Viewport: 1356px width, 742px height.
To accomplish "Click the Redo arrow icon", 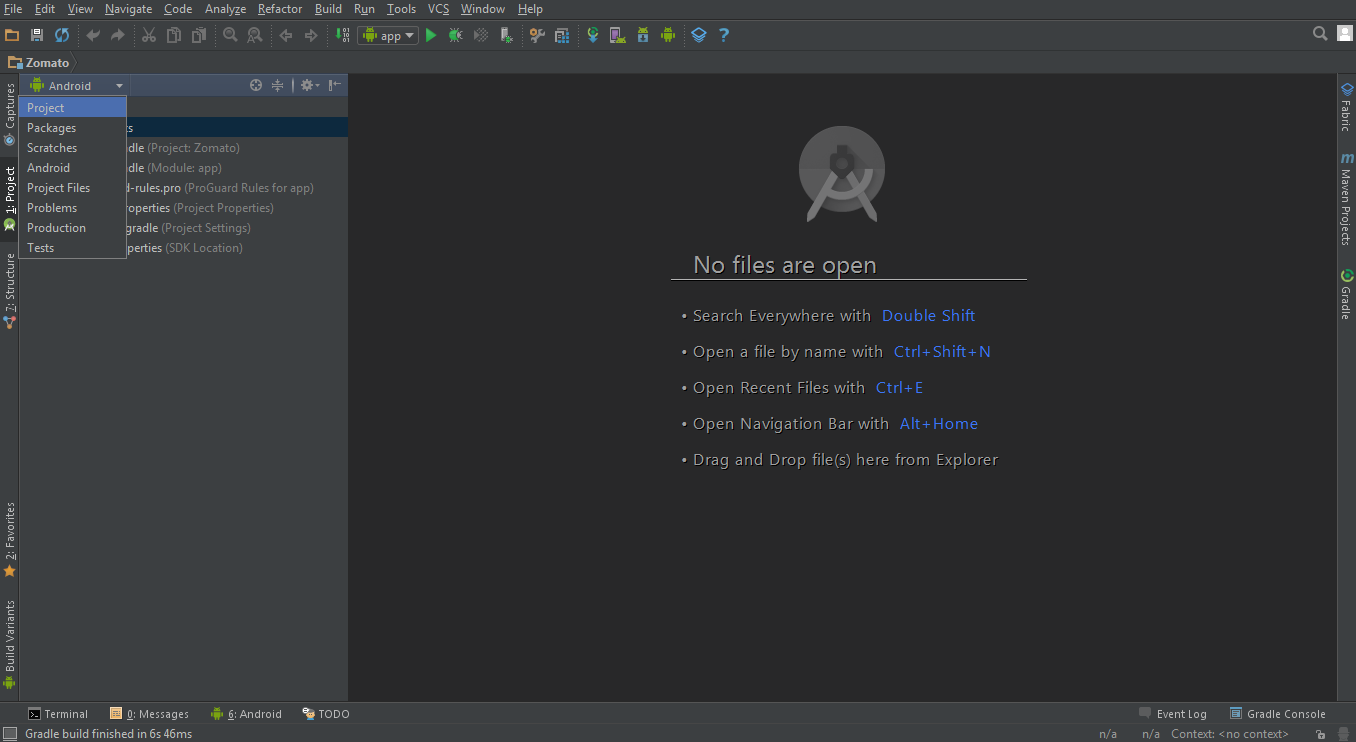I will [118, 35].
